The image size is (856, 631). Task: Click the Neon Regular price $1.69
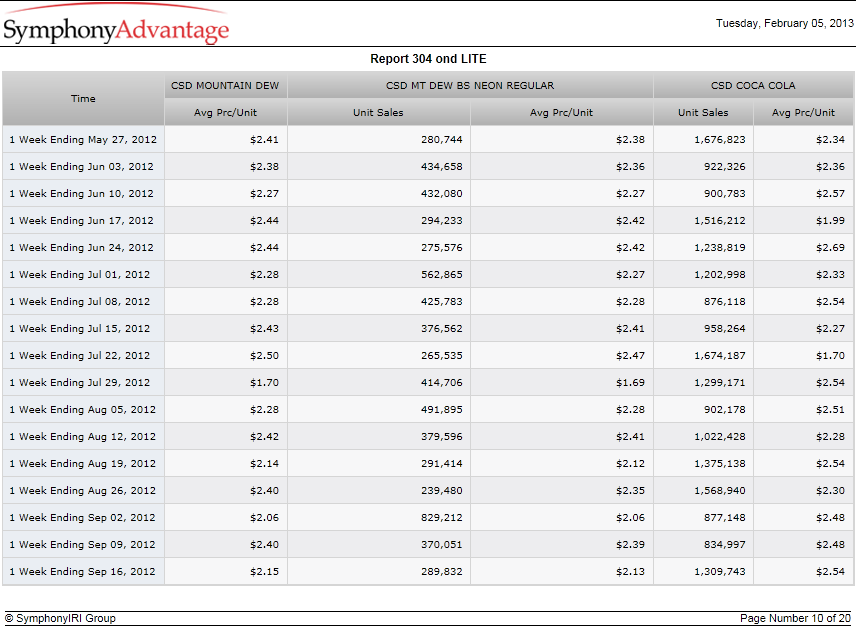(630, 383)
